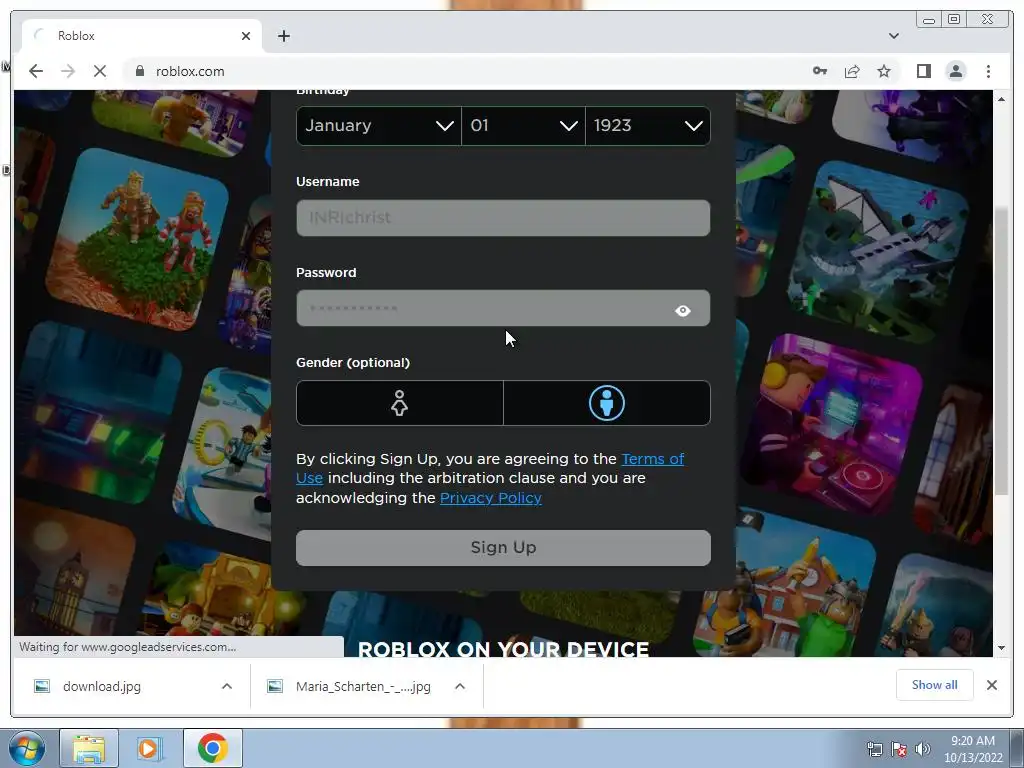Stop loading the page
This screenshot has width=1024, height=768.
click(99, 71)
